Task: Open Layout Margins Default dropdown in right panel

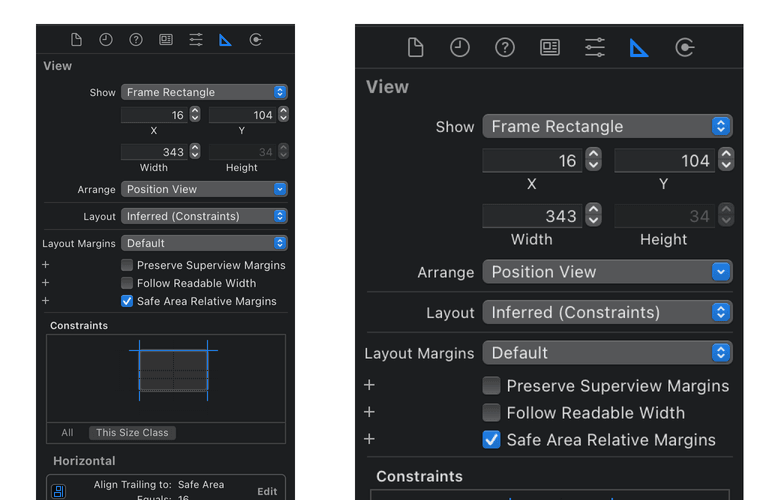Action: (607, 353)
